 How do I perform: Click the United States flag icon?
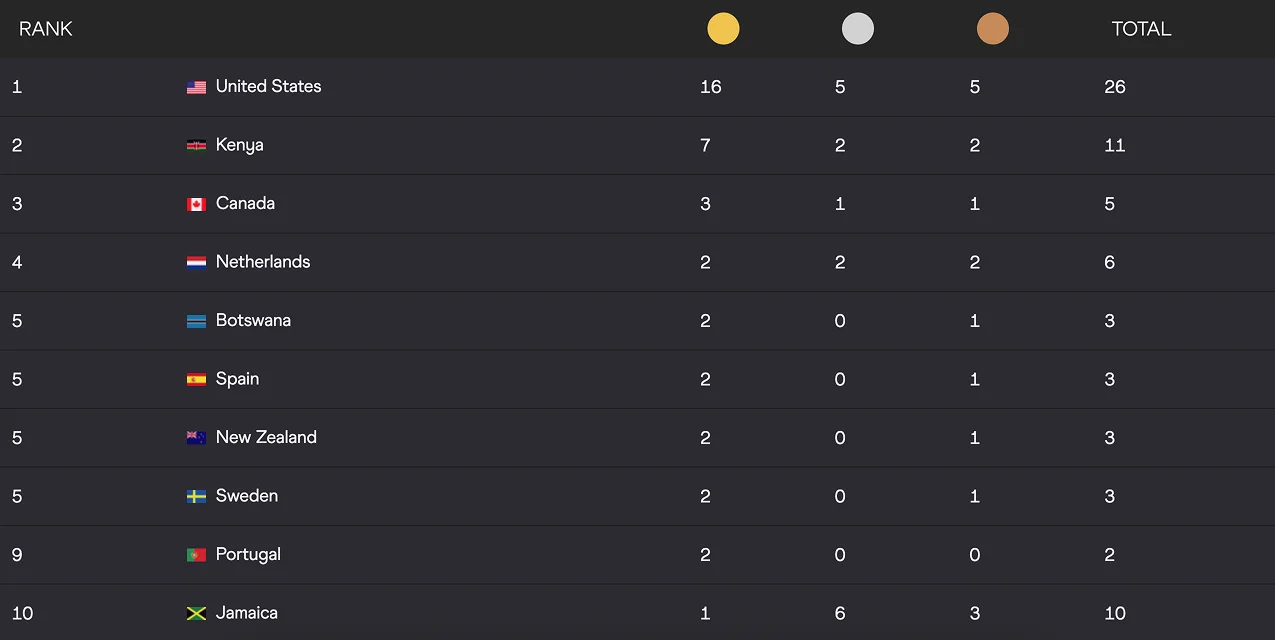coord(196,87)
